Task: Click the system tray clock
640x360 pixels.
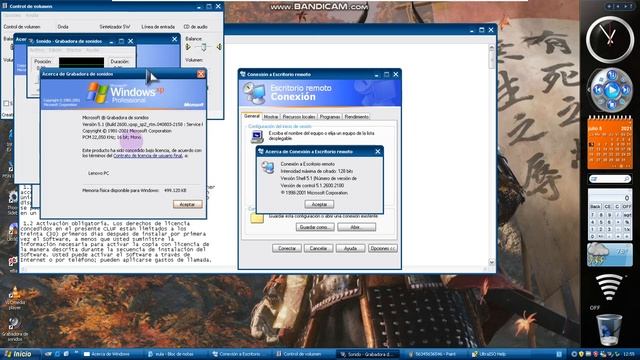Action: coord(629,354)
